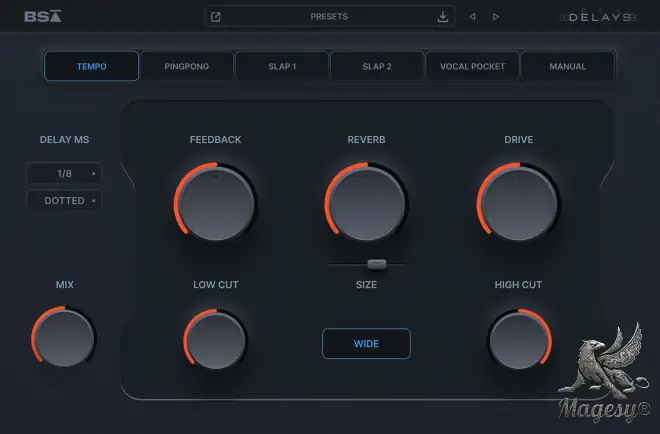
Task: Go to previous preset arrow
Action: 472,16
